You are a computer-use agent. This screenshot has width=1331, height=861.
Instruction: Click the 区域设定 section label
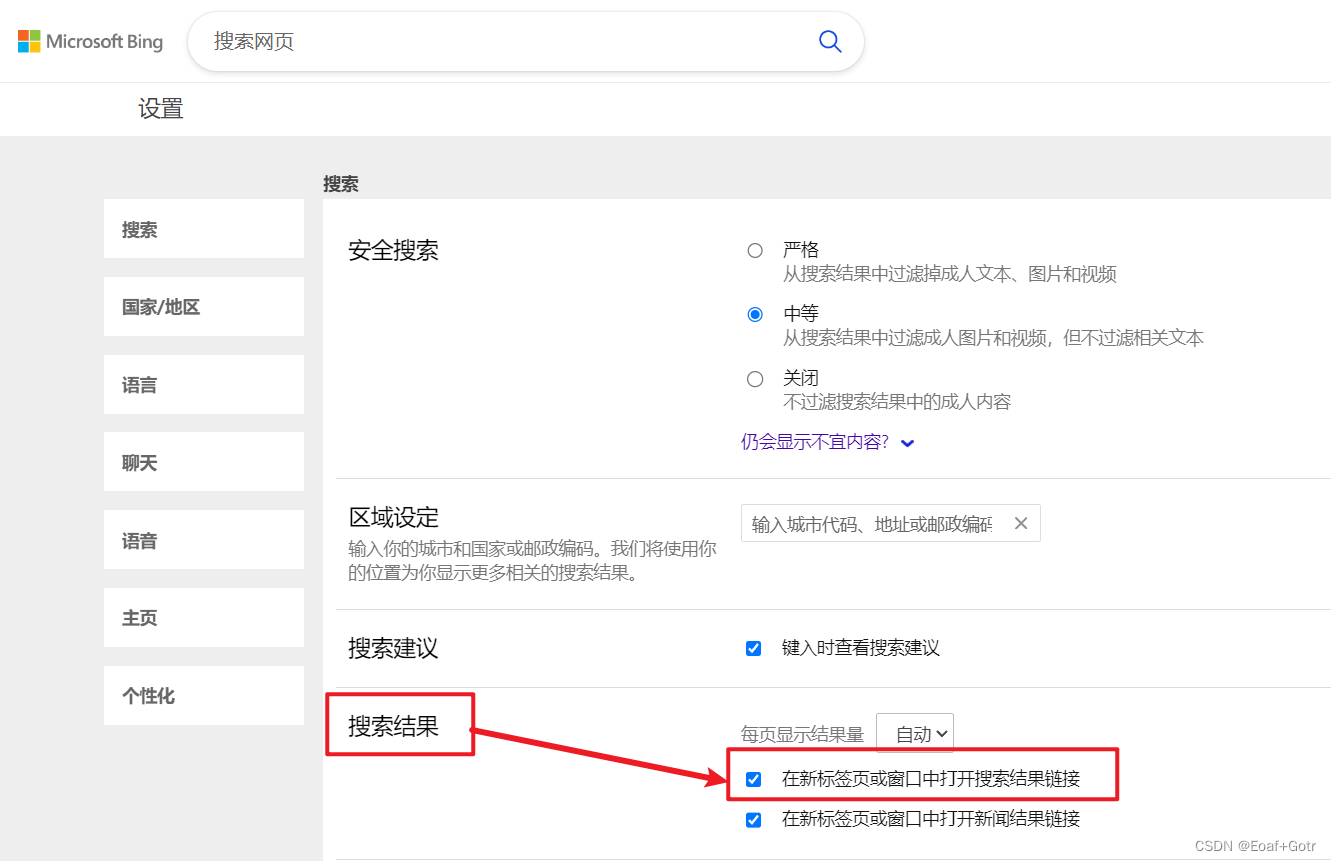click(393, 517)
